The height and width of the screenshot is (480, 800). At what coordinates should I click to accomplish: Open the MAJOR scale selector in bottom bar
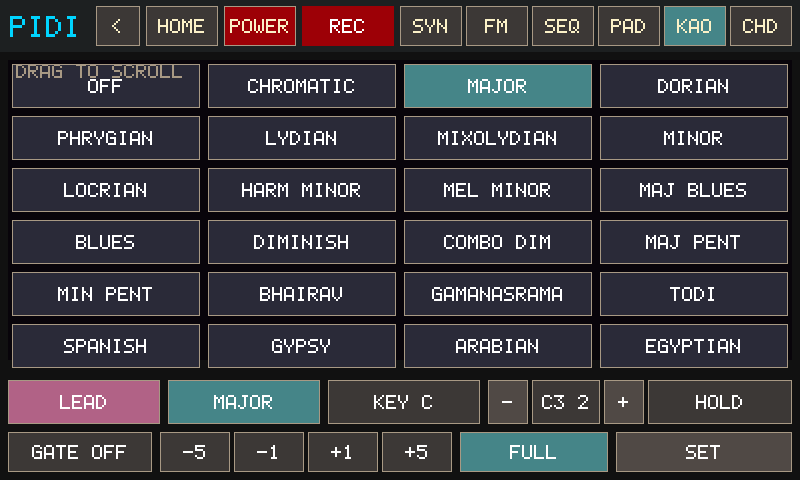[x=244, y=402]
